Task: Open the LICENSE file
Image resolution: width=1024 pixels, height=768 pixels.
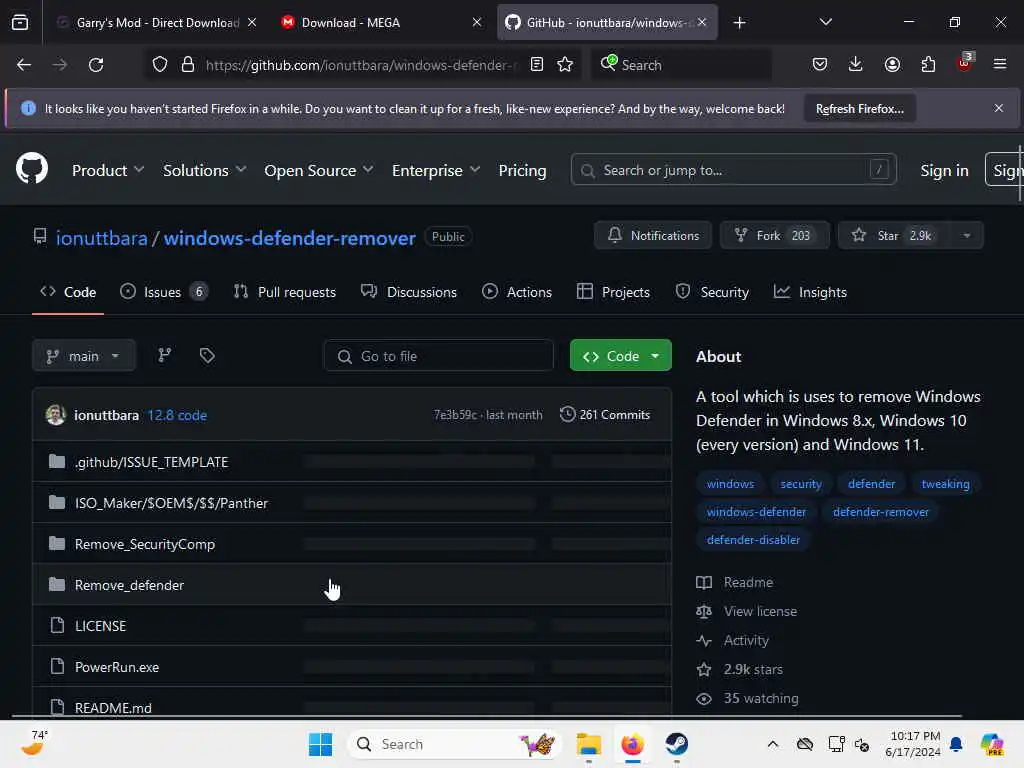Action: 101,626
